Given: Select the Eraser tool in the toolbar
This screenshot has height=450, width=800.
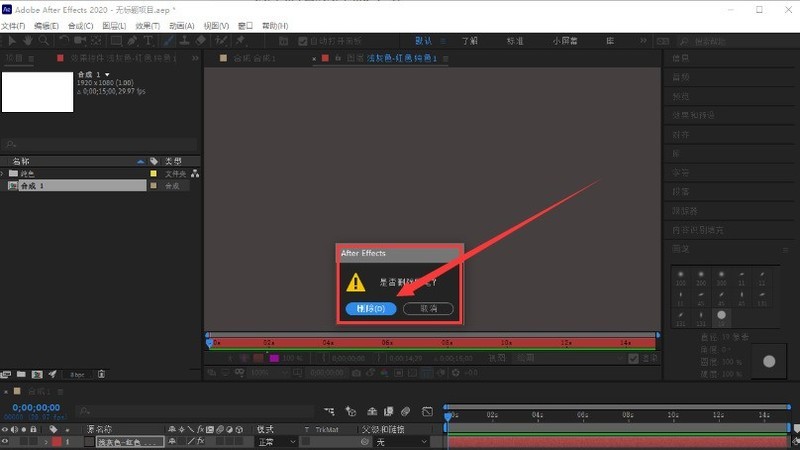Looking at the screenshot, I should point(200,41).
